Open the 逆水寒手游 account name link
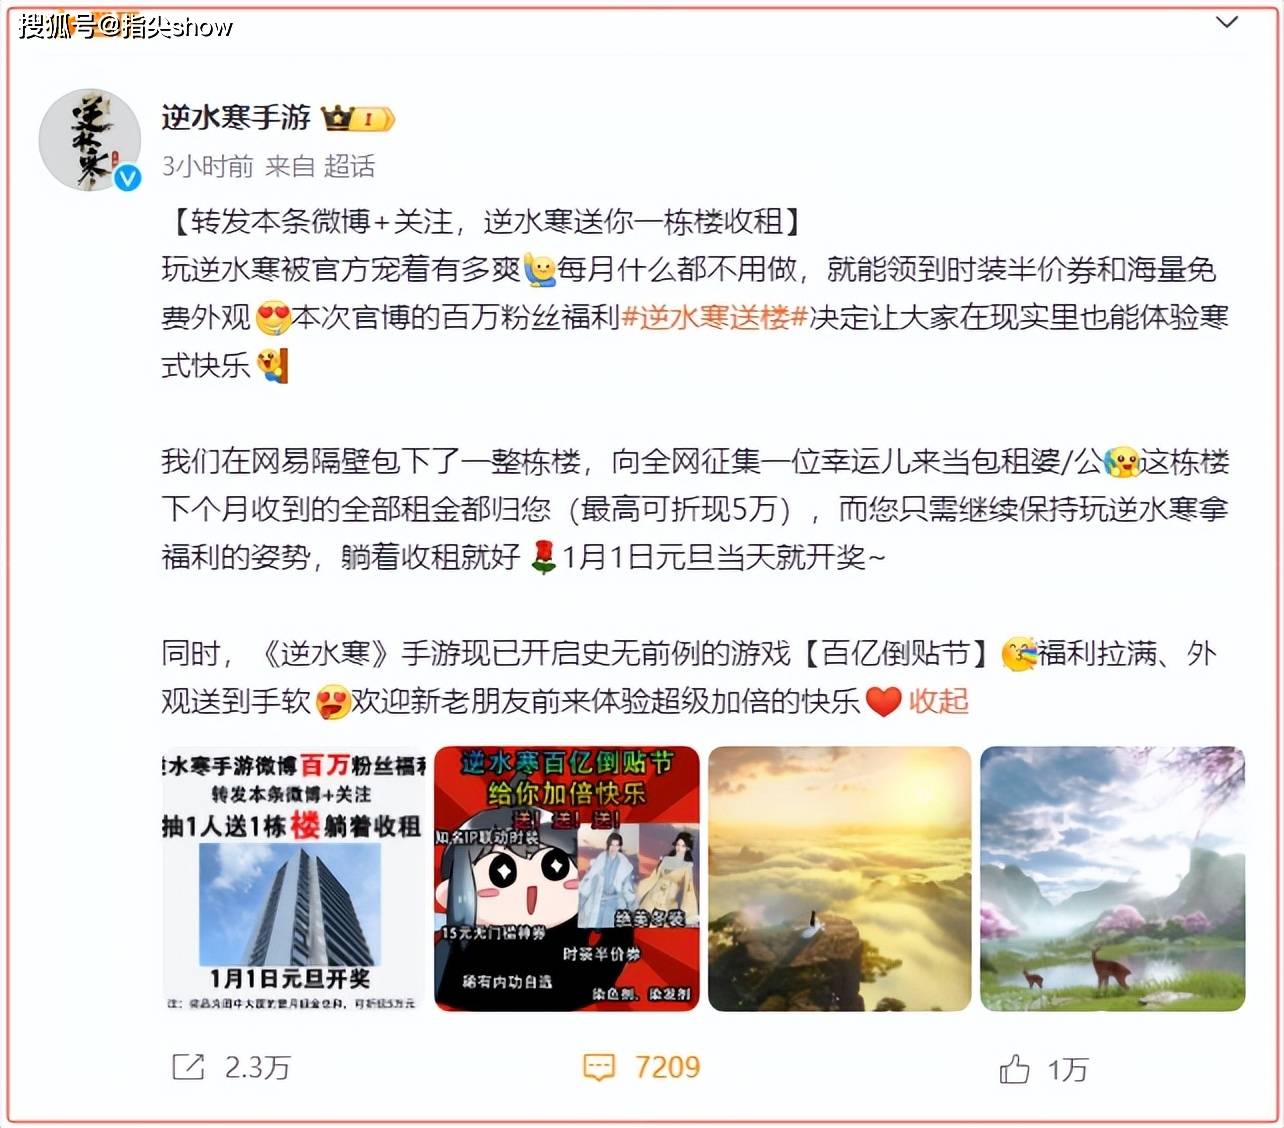The width and height of the screenshot is (1284, 1128). pyautogui.click(x=236, y=118)
